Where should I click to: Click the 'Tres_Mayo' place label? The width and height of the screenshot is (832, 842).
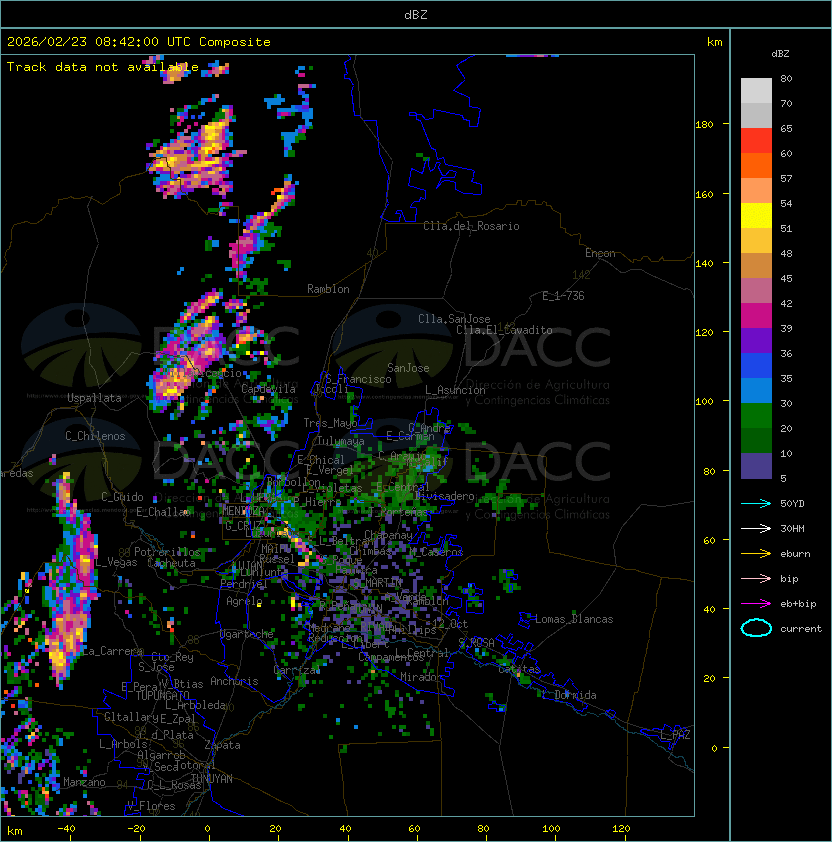click(330, 423)
